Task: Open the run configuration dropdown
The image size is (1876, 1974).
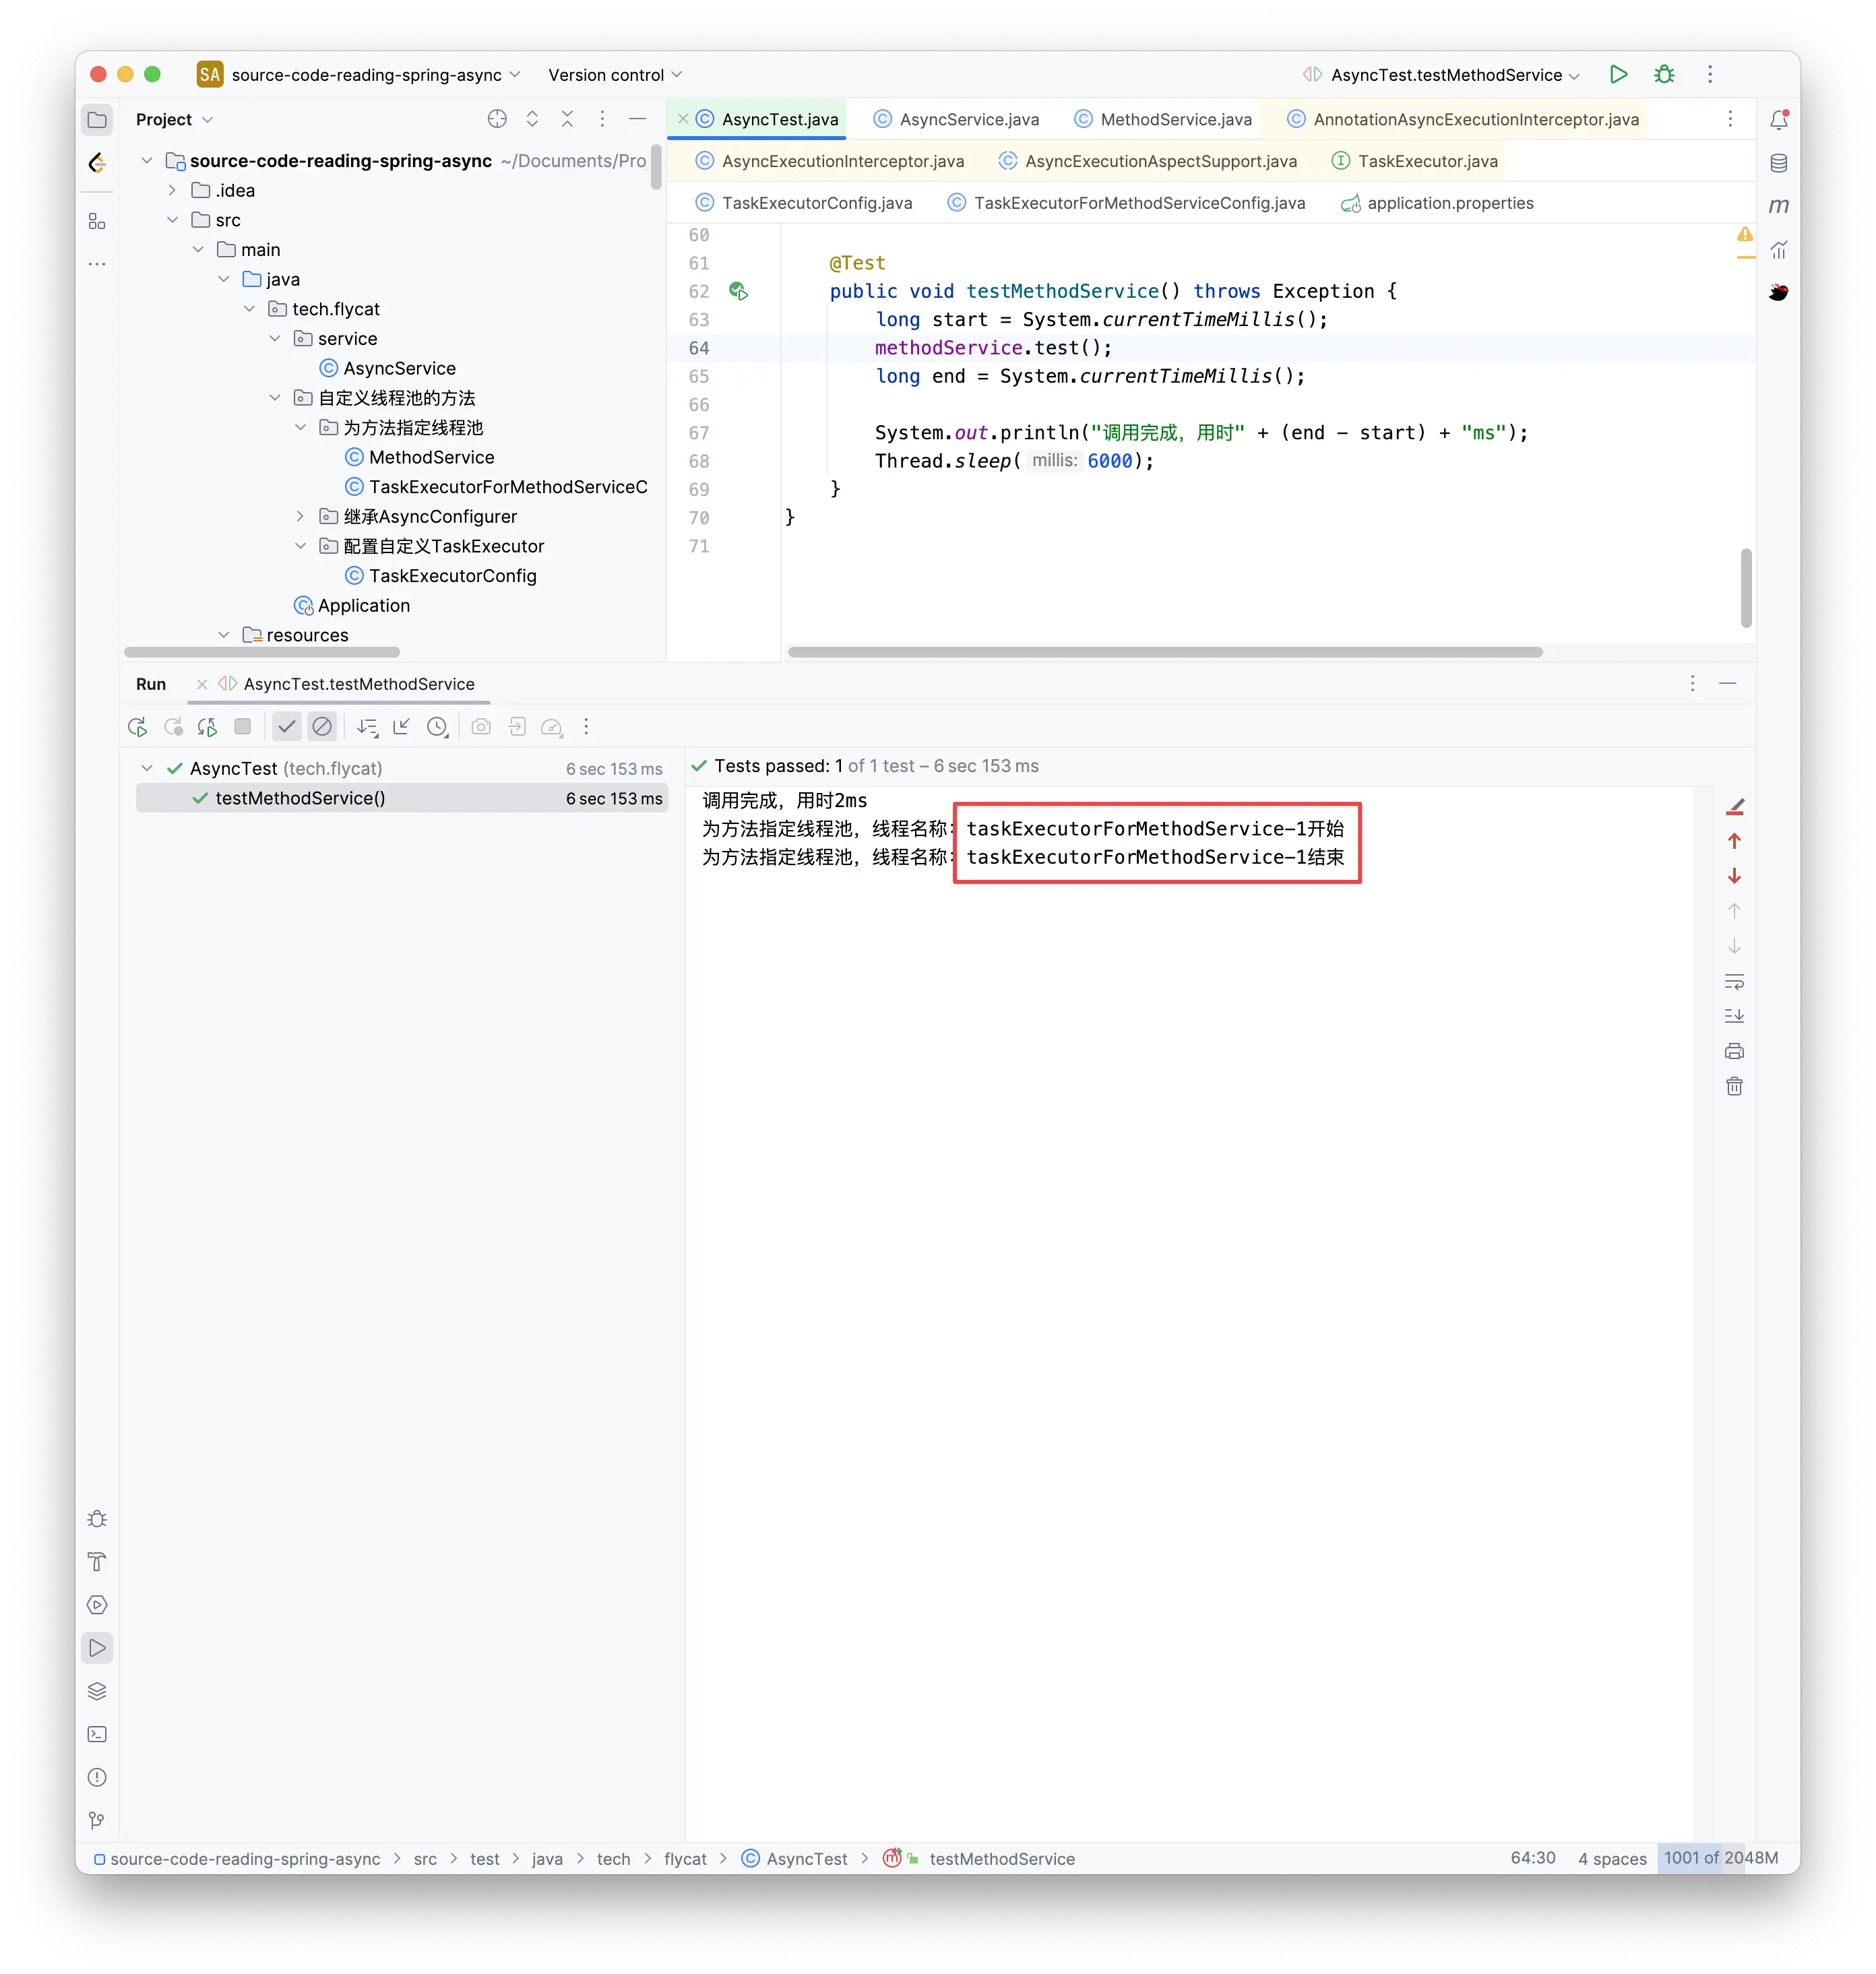Action: pos(1441,75)
